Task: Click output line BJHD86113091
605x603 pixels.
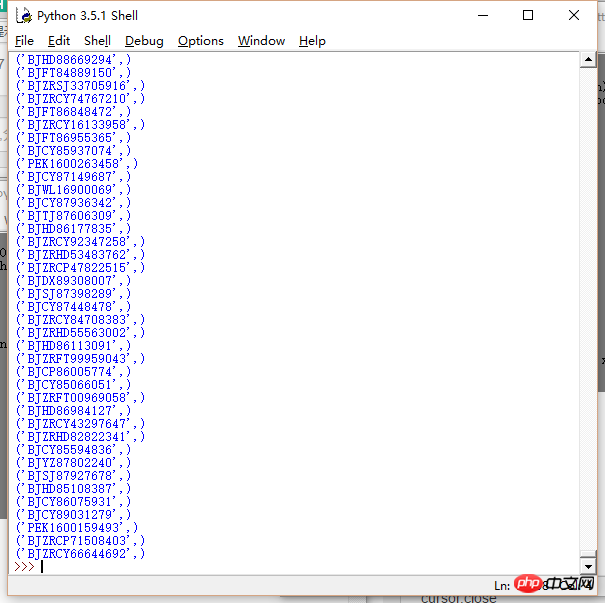Action: click(73, 346)
